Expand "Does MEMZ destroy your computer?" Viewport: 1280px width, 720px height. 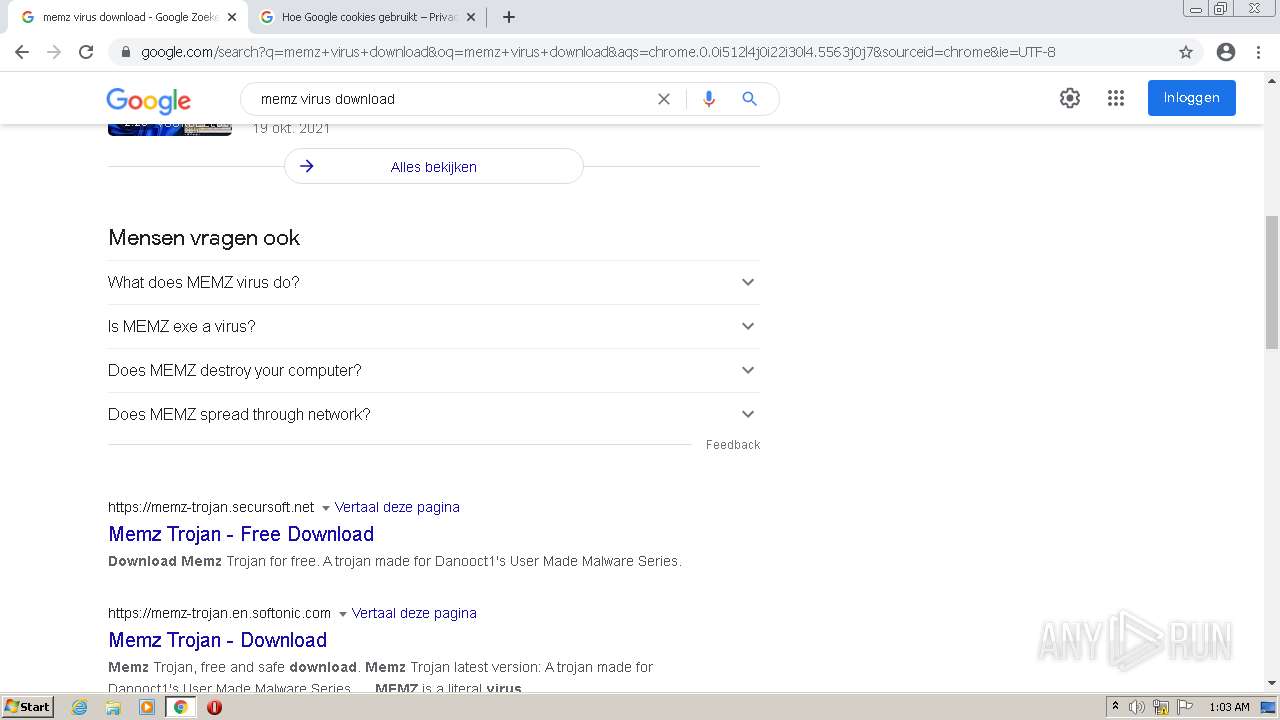coord(434,370)
